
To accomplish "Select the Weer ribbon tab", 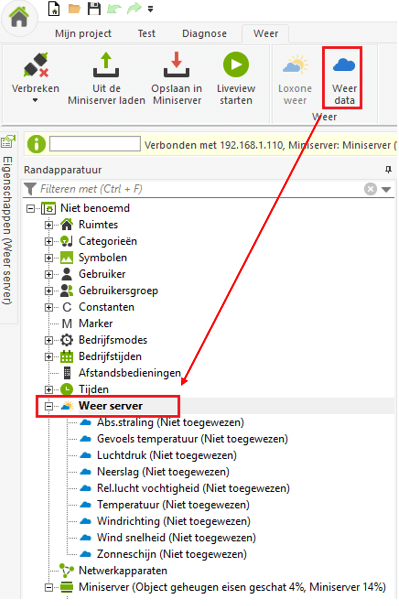I will (266, 34).
